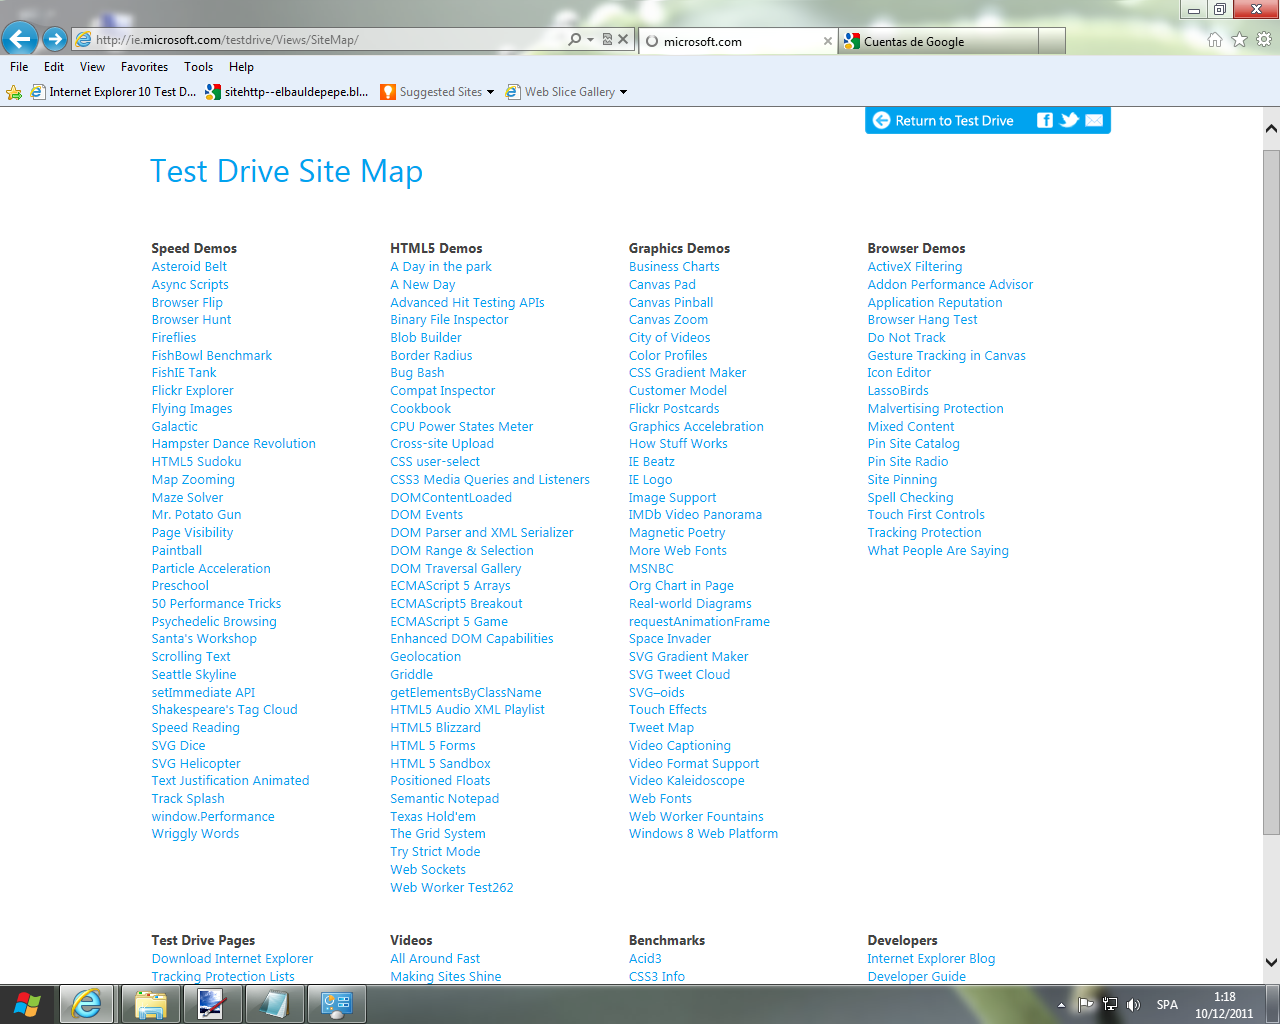Click Add to Favorites bar star icon
Image resolution: width=1280 pixels, height=1024 pixels.
[x=14, y=92]
